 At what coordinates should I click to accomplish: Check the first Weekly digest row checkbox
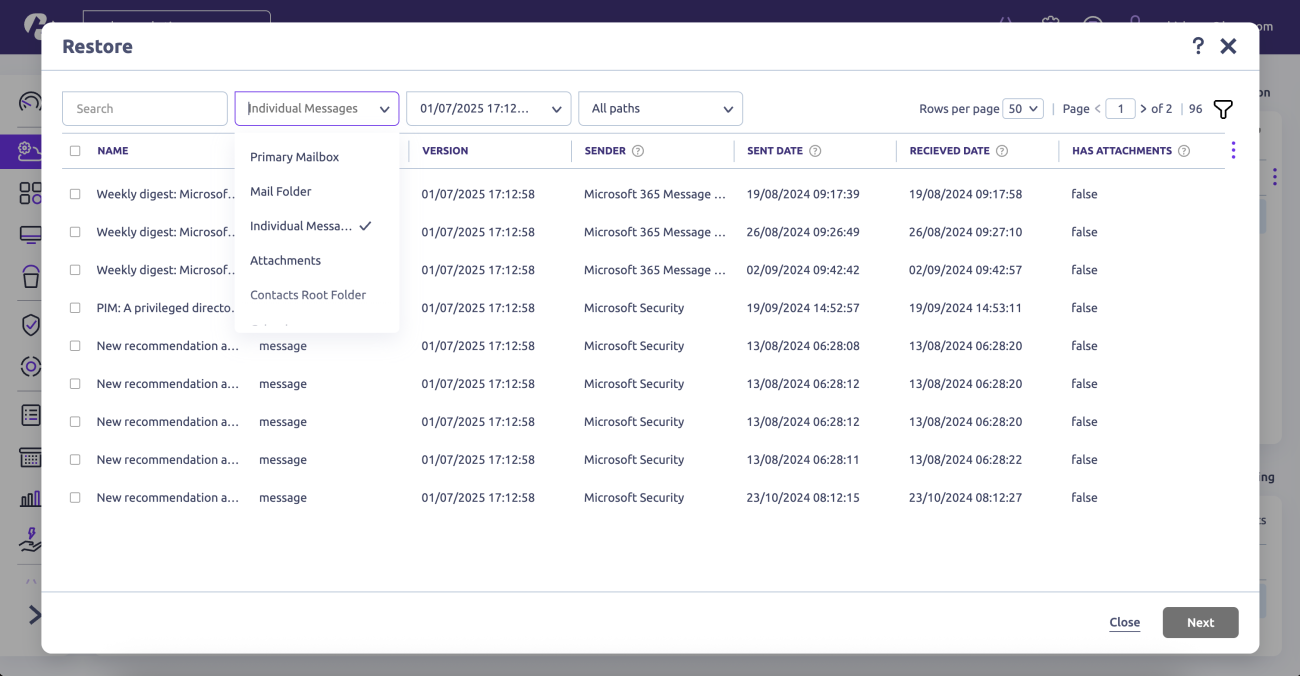point(74,193)
